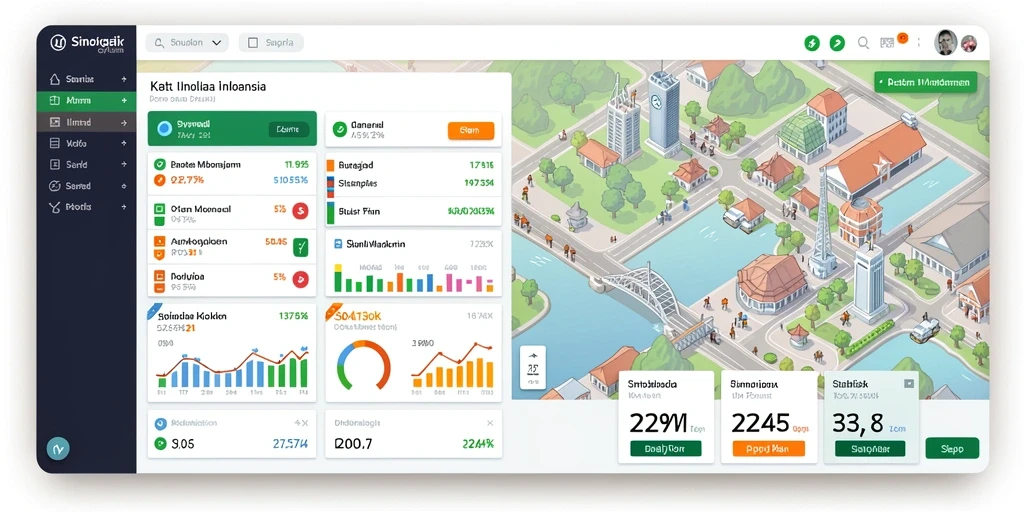Toggle the checkbox in the top bar chip

click(x=253, y=44)
